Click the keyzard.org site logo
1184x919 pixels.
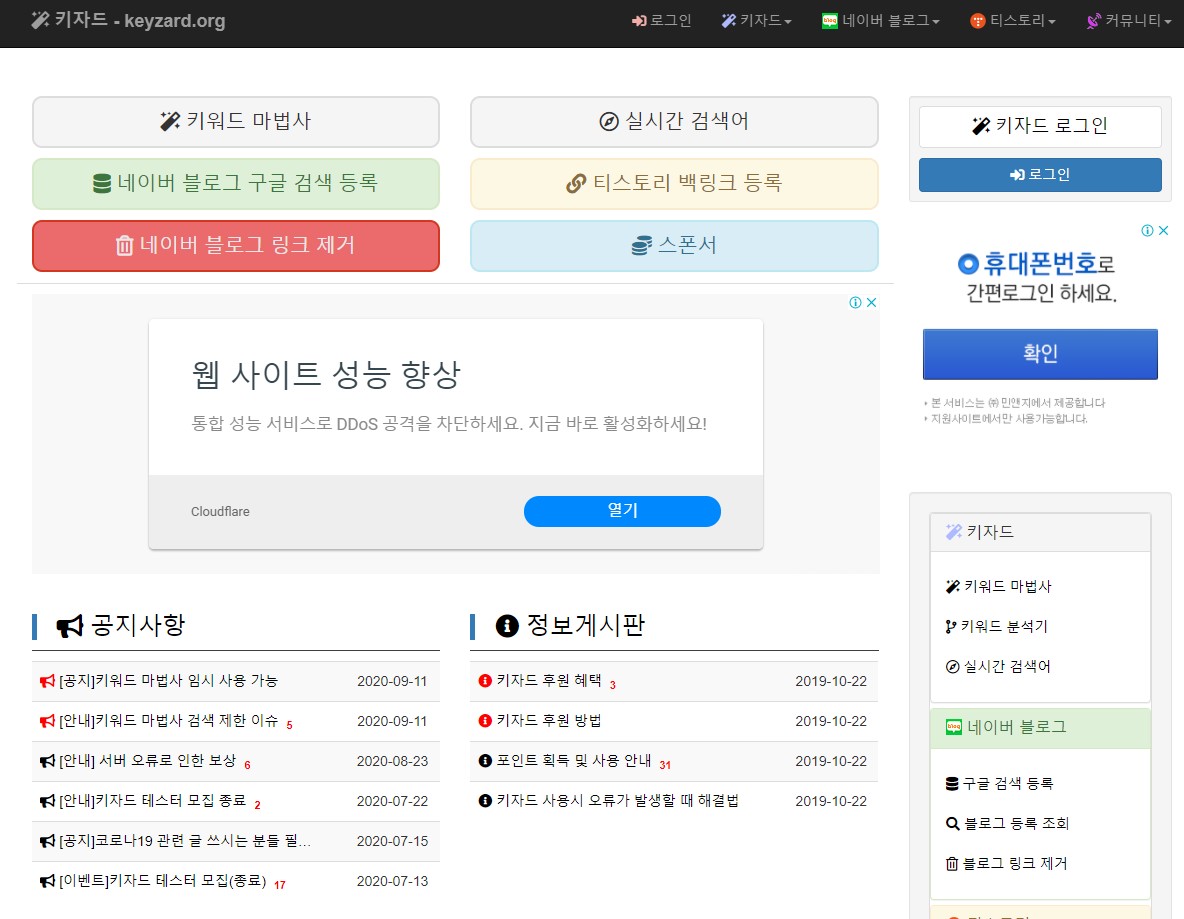[128, 20]
